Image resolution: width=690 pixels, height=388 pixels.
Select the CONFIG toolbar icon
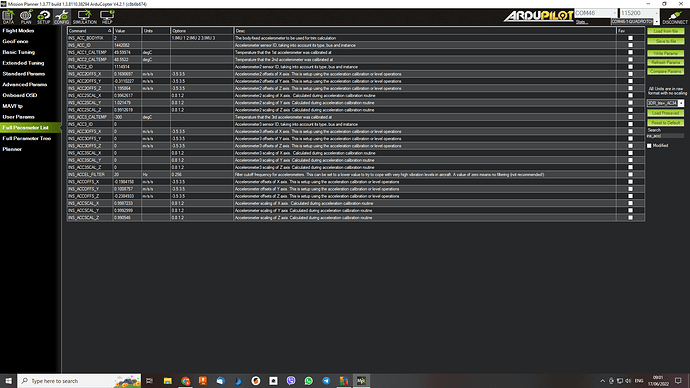coord(62,17)
